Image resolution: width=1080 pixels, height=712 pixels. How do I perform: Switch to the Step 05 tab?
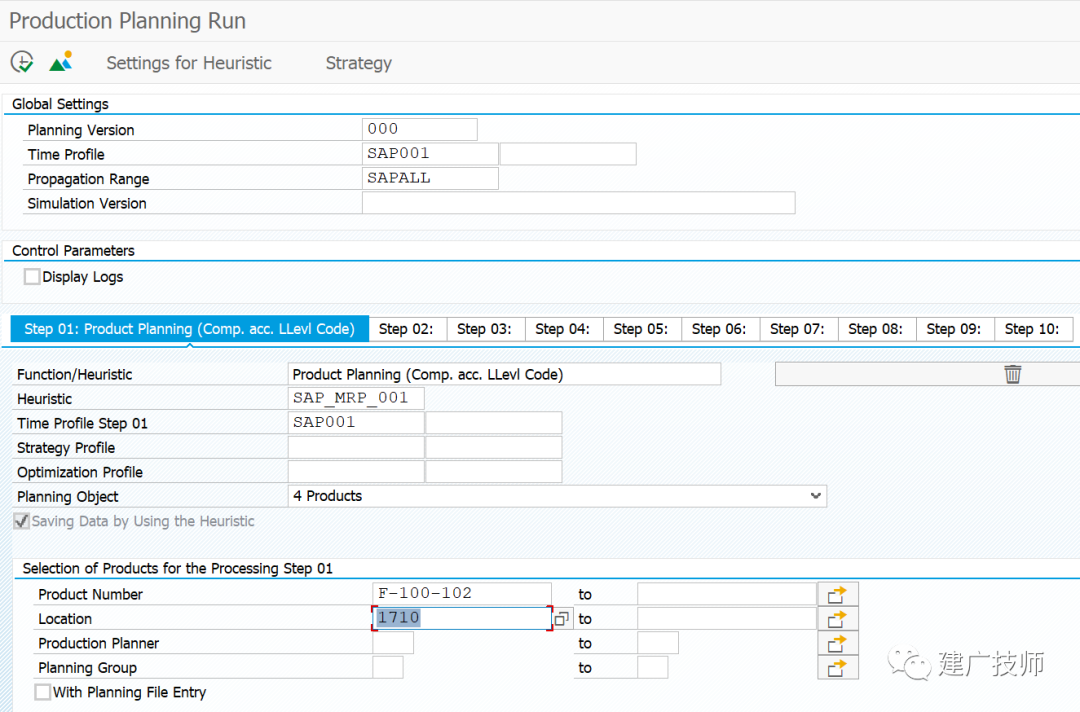pyautogui.click(x=641, y=328)
